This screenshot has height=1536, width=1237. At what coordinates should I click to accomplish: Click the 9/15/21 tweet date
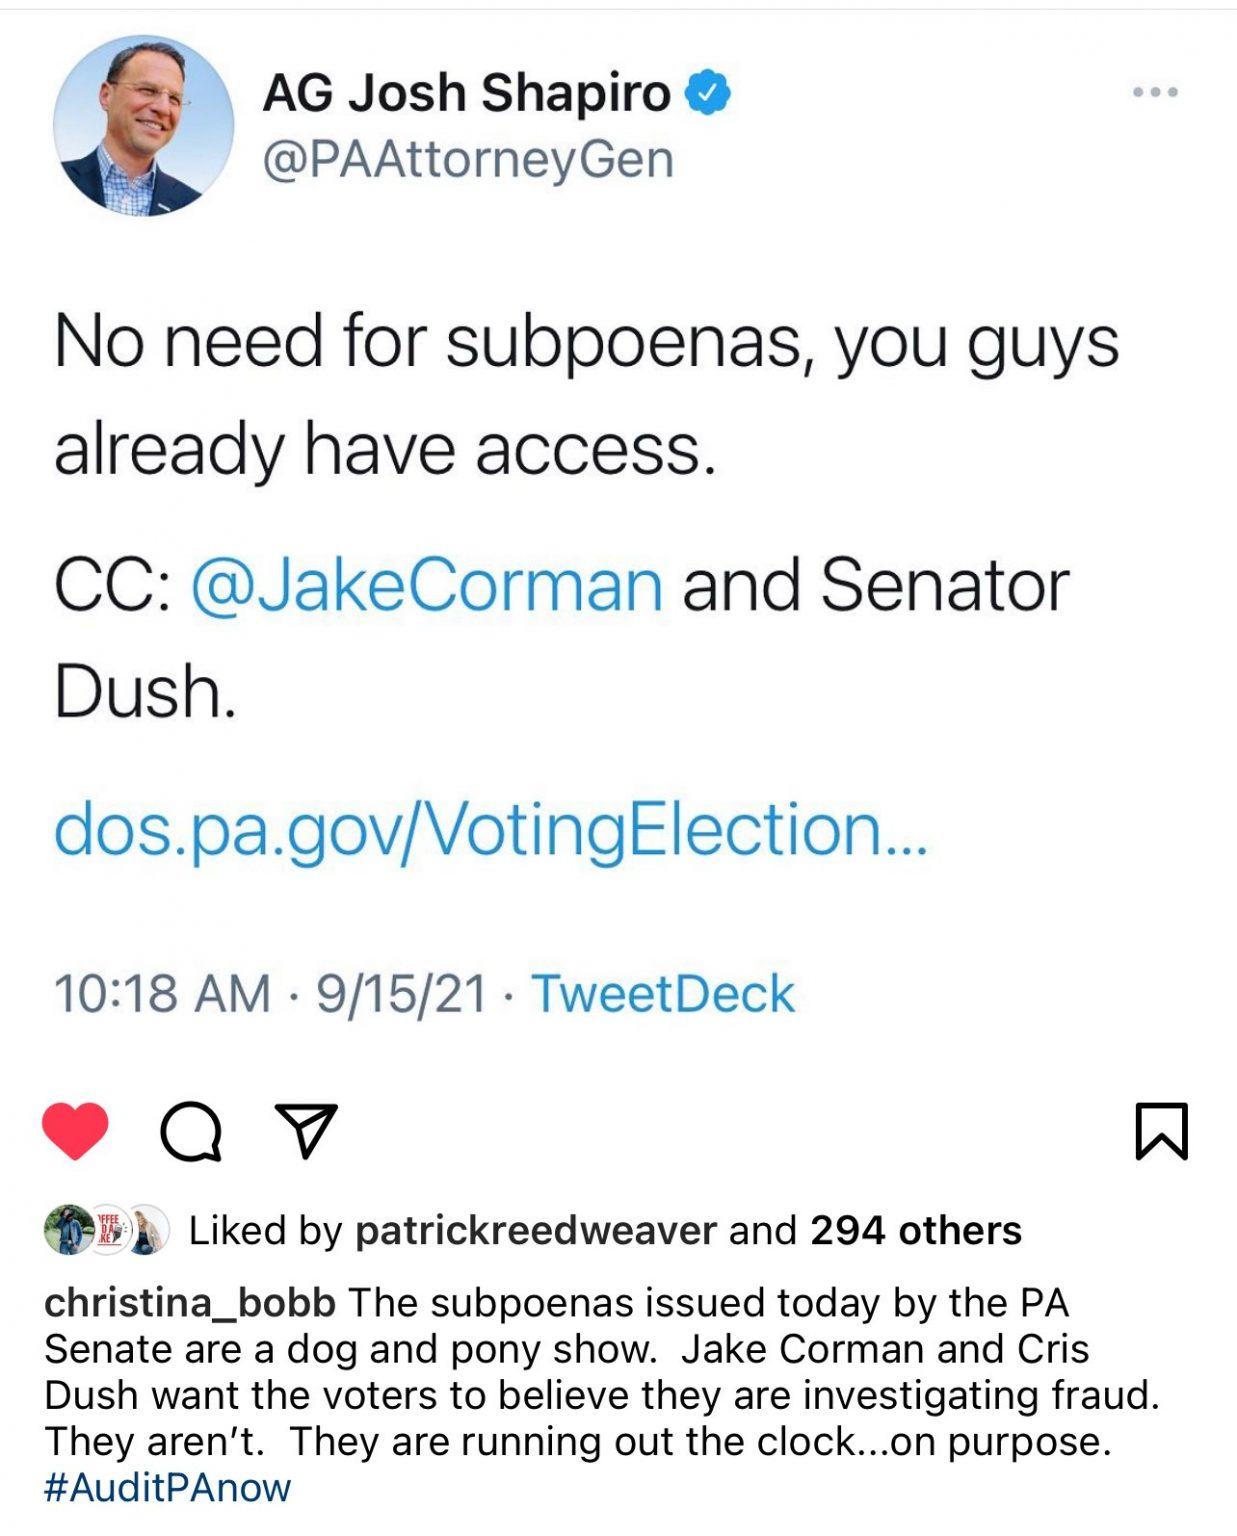401,994
